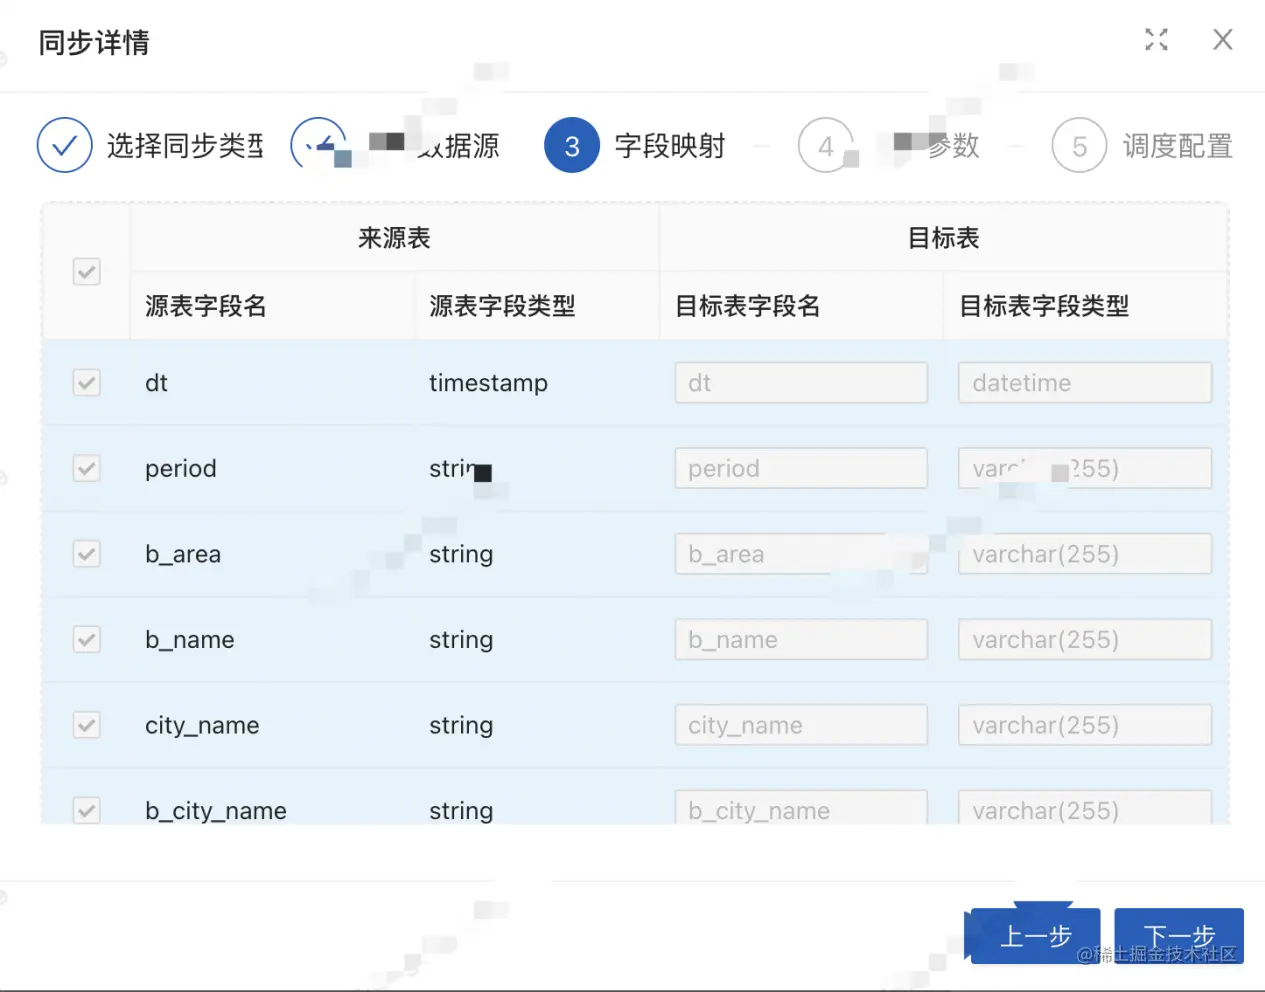Click the varchar(255) type field for b_city_name

(x=1085, y=808)
